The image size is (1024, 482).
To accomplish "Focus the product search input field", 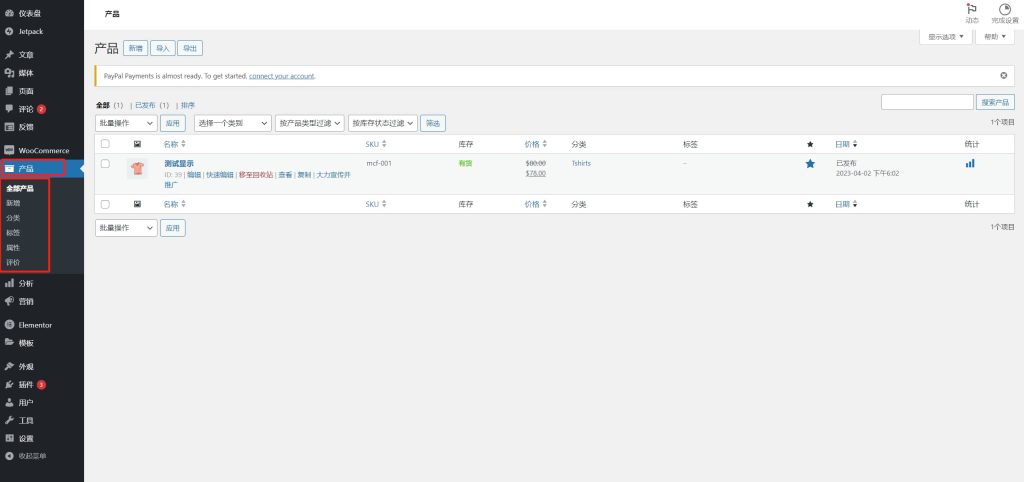I will pyautogui.click(x=927, y=103).
